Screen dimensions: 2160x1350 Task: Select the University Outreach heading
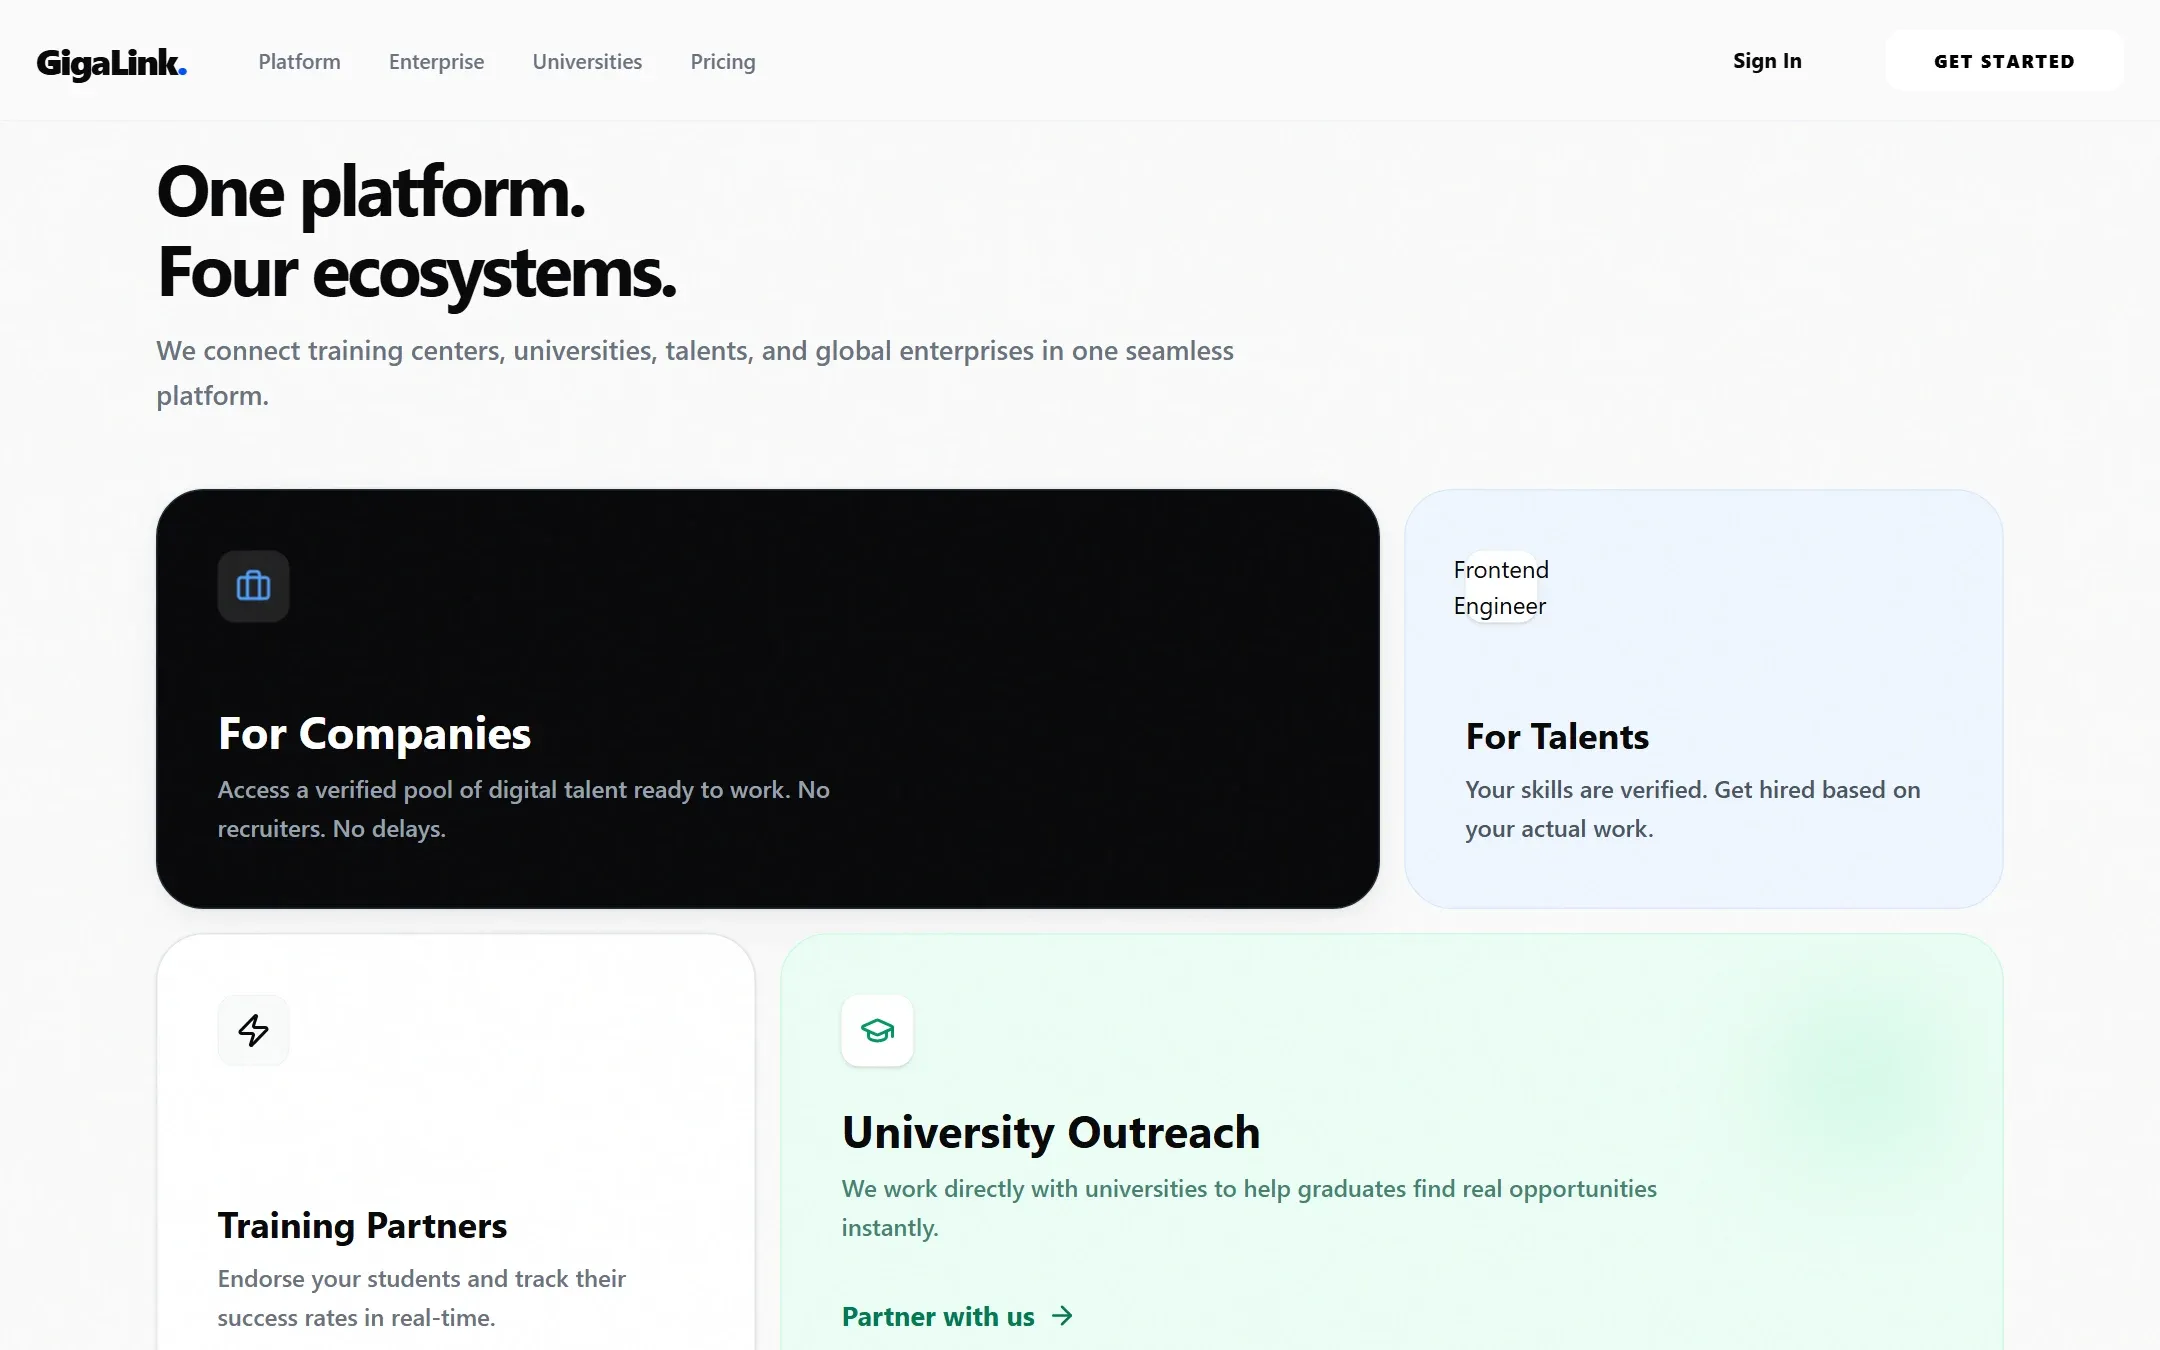tap(1050, 1132)
